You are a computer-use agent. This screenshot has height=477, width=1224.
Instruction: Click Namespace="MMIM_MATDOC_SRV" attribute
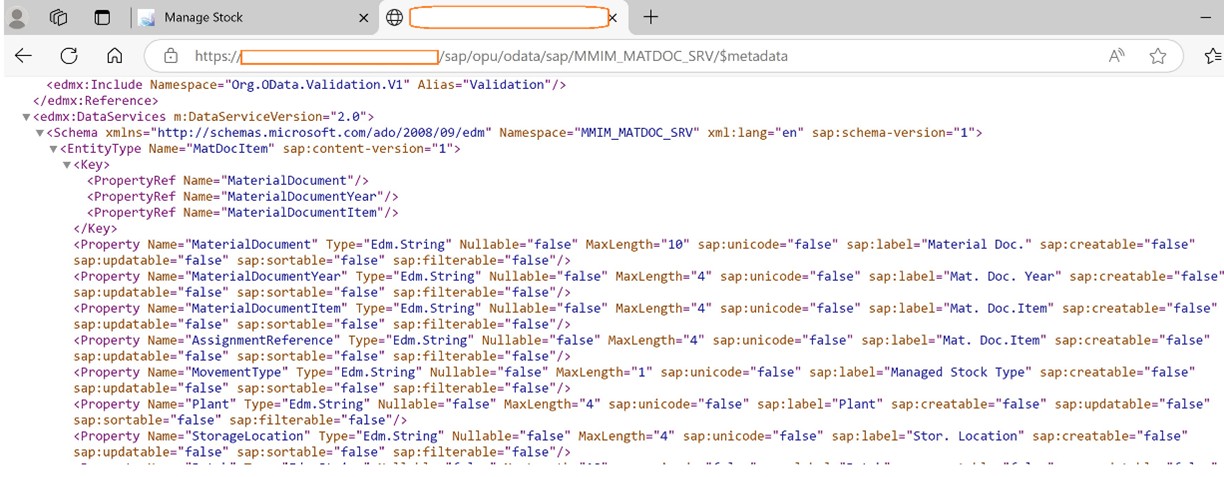pyautogui.click(x=599, y=133)
